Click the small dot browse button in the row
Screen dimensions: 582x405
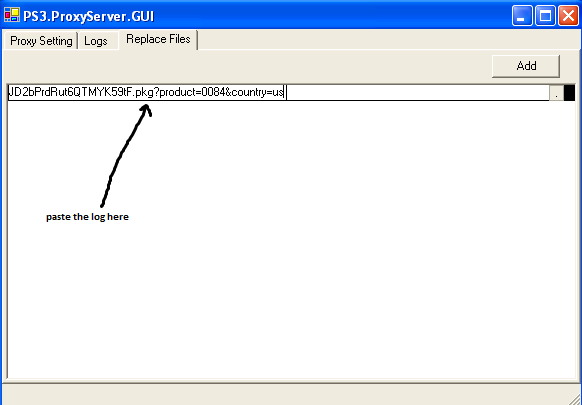556,93
